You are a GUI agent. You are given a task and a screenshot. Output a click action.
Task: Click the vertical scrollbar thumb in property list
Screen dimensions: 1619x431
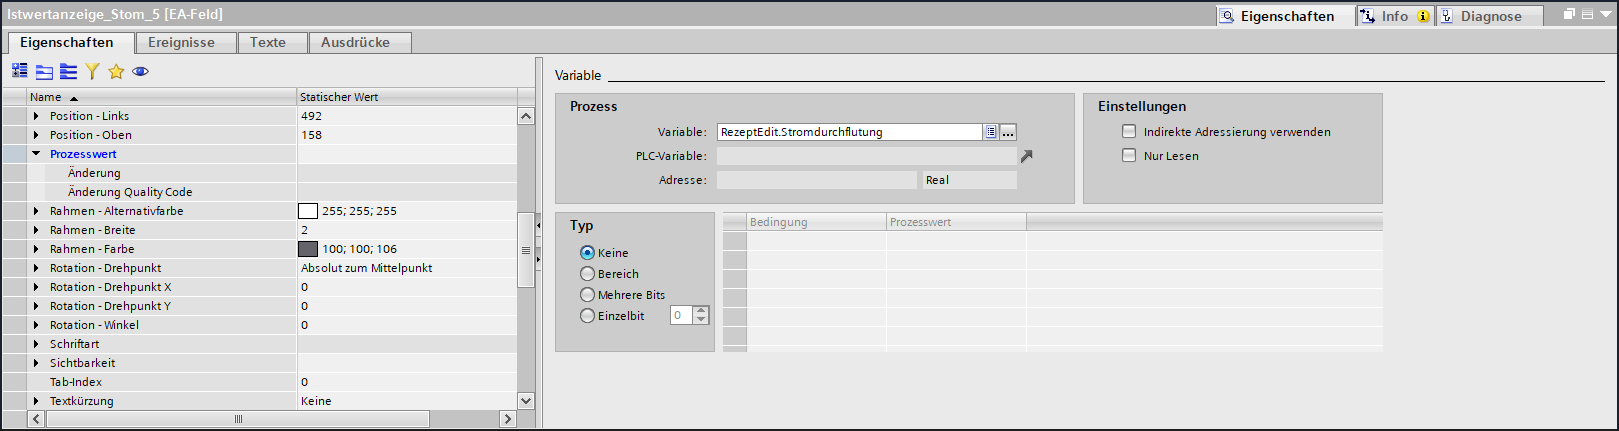coord(526,250)
